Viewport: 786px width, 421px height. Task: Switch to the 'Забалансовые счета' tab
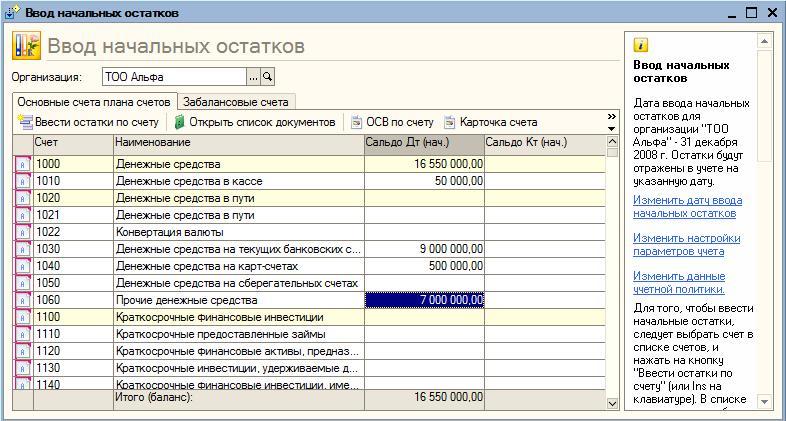pos(236,102)
